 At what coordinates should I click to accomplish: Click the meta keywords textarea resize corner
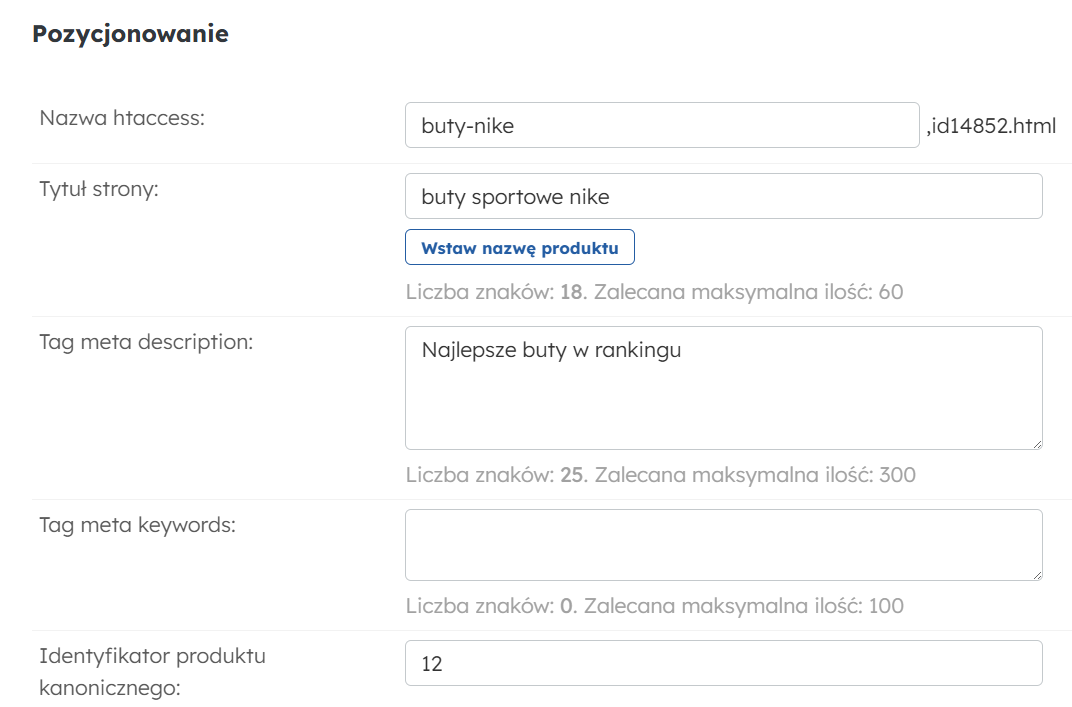(1036, 574)
